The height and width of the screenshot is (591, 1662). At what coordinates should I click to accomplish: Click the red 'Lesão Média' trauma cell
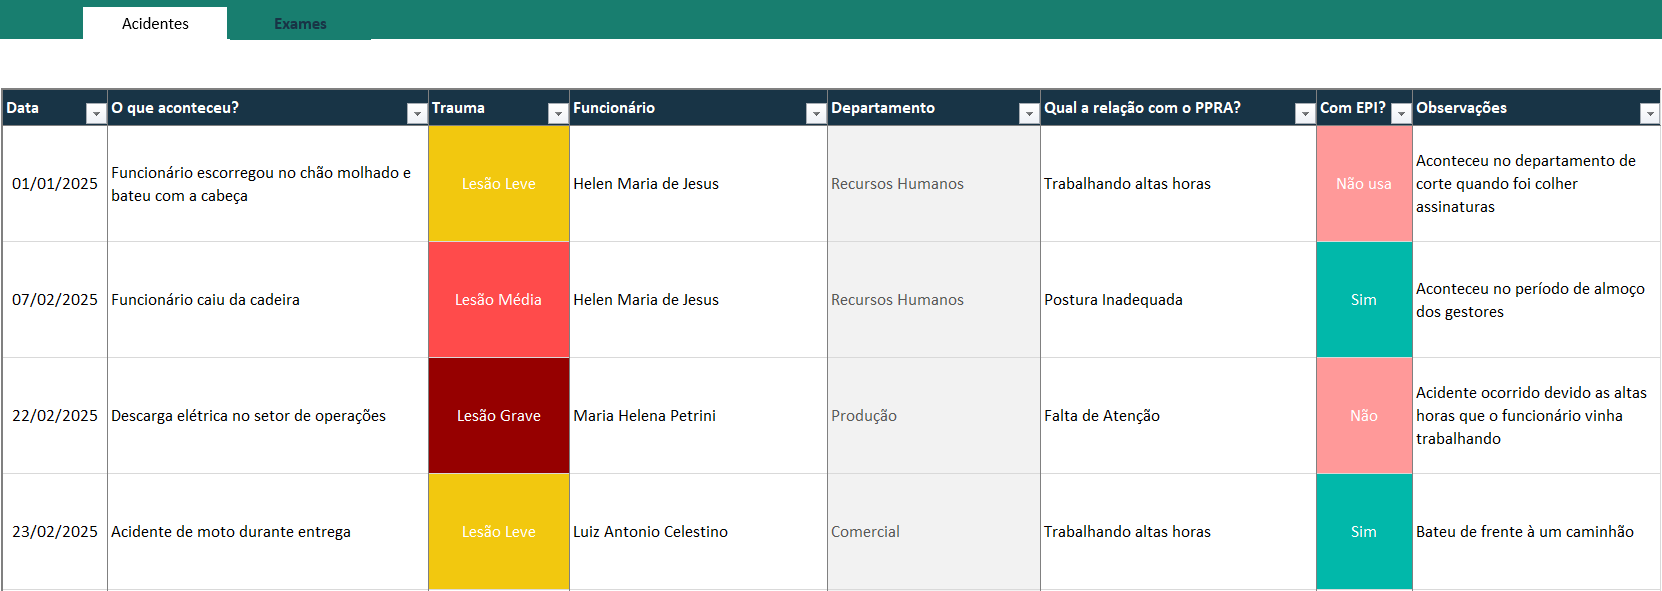tap(498, 300)
